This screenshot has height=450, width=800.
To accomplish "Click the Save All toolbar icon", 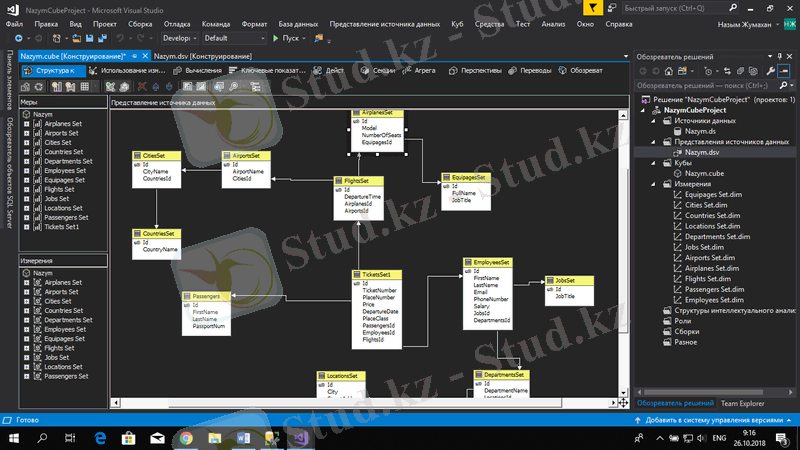I will click(102, 38).
